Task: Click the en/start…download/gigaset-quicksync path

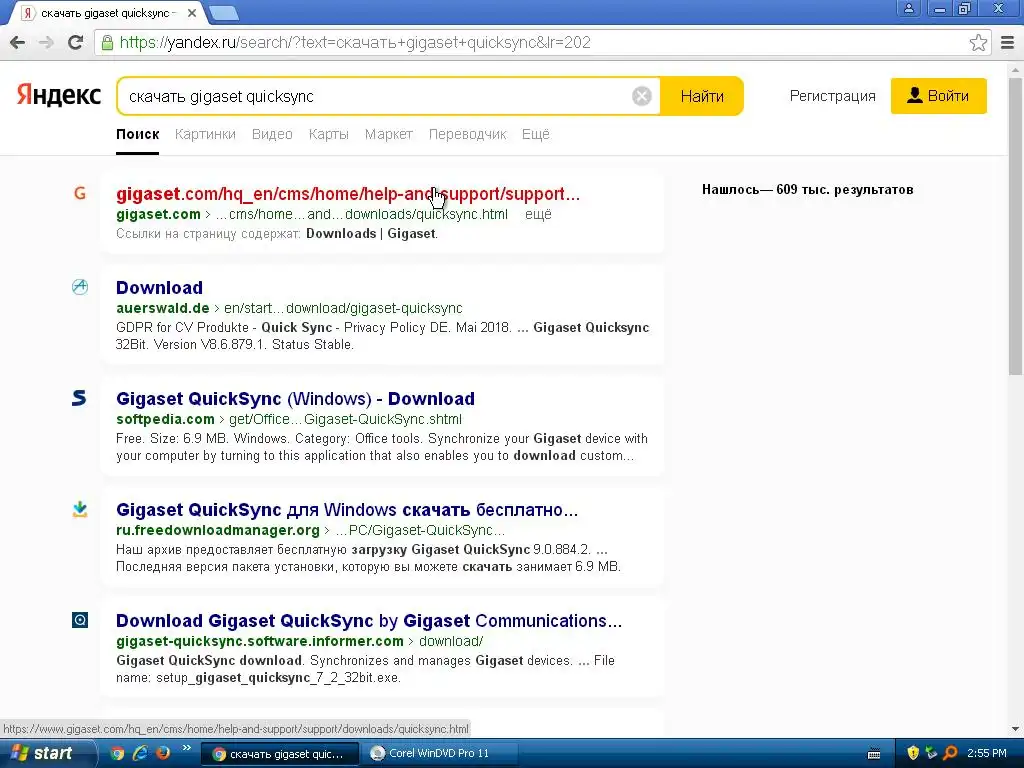Action: coord(343,308)
